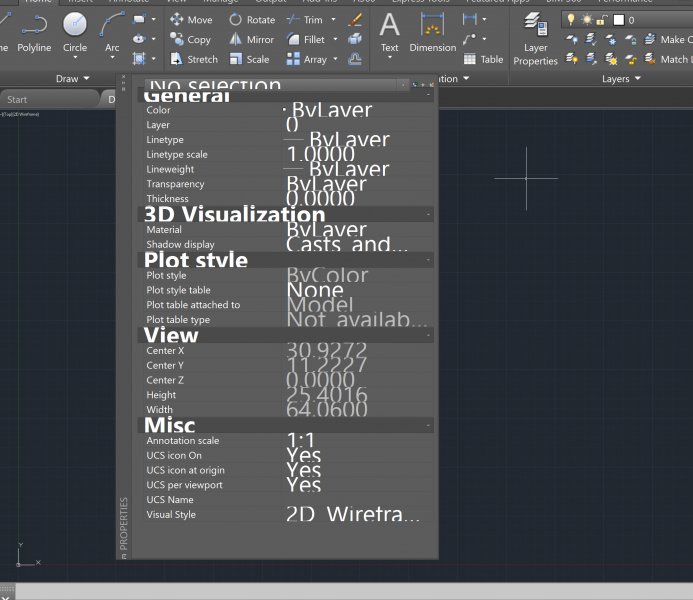Open the No selection object dropdown
The height and width of the screenshot is (600, 693).
point(403,86)
